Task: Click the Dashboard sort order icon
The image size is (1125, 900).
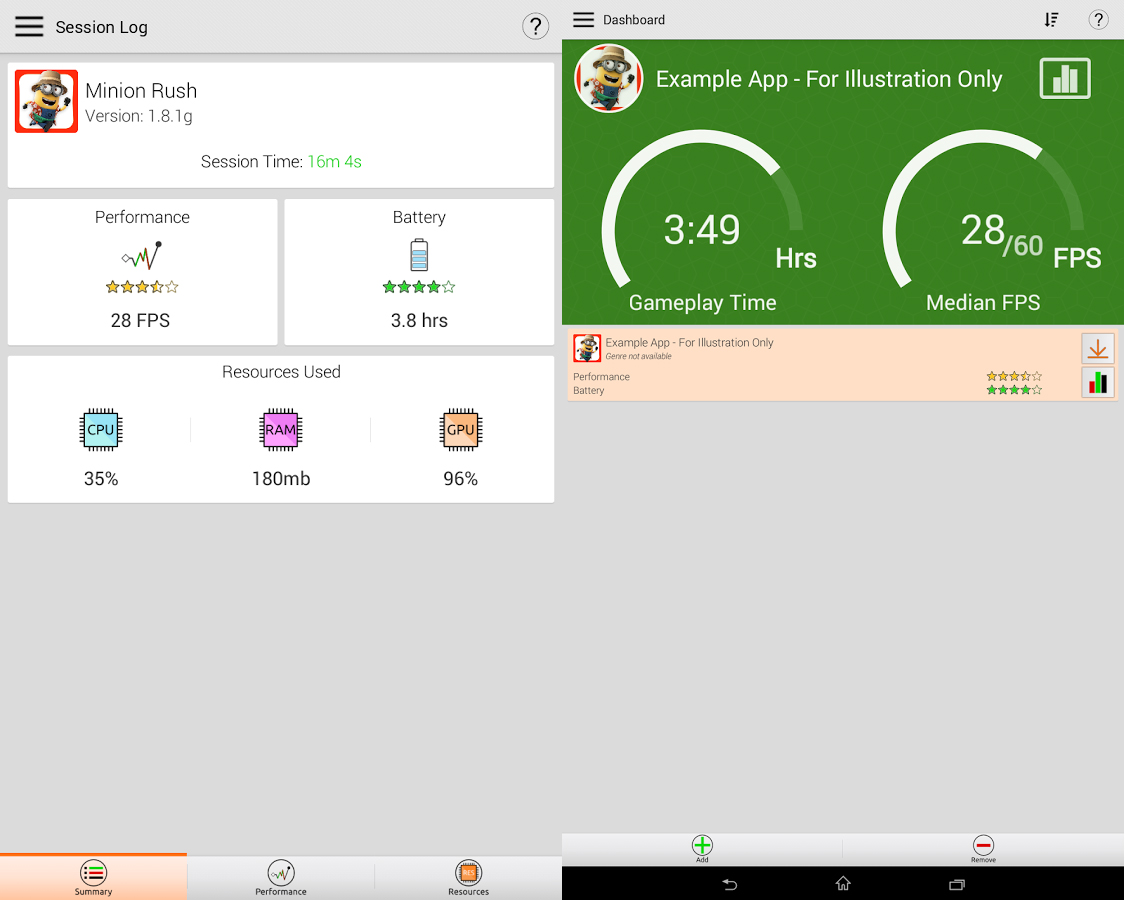Action: click(x=1051, y=20)
